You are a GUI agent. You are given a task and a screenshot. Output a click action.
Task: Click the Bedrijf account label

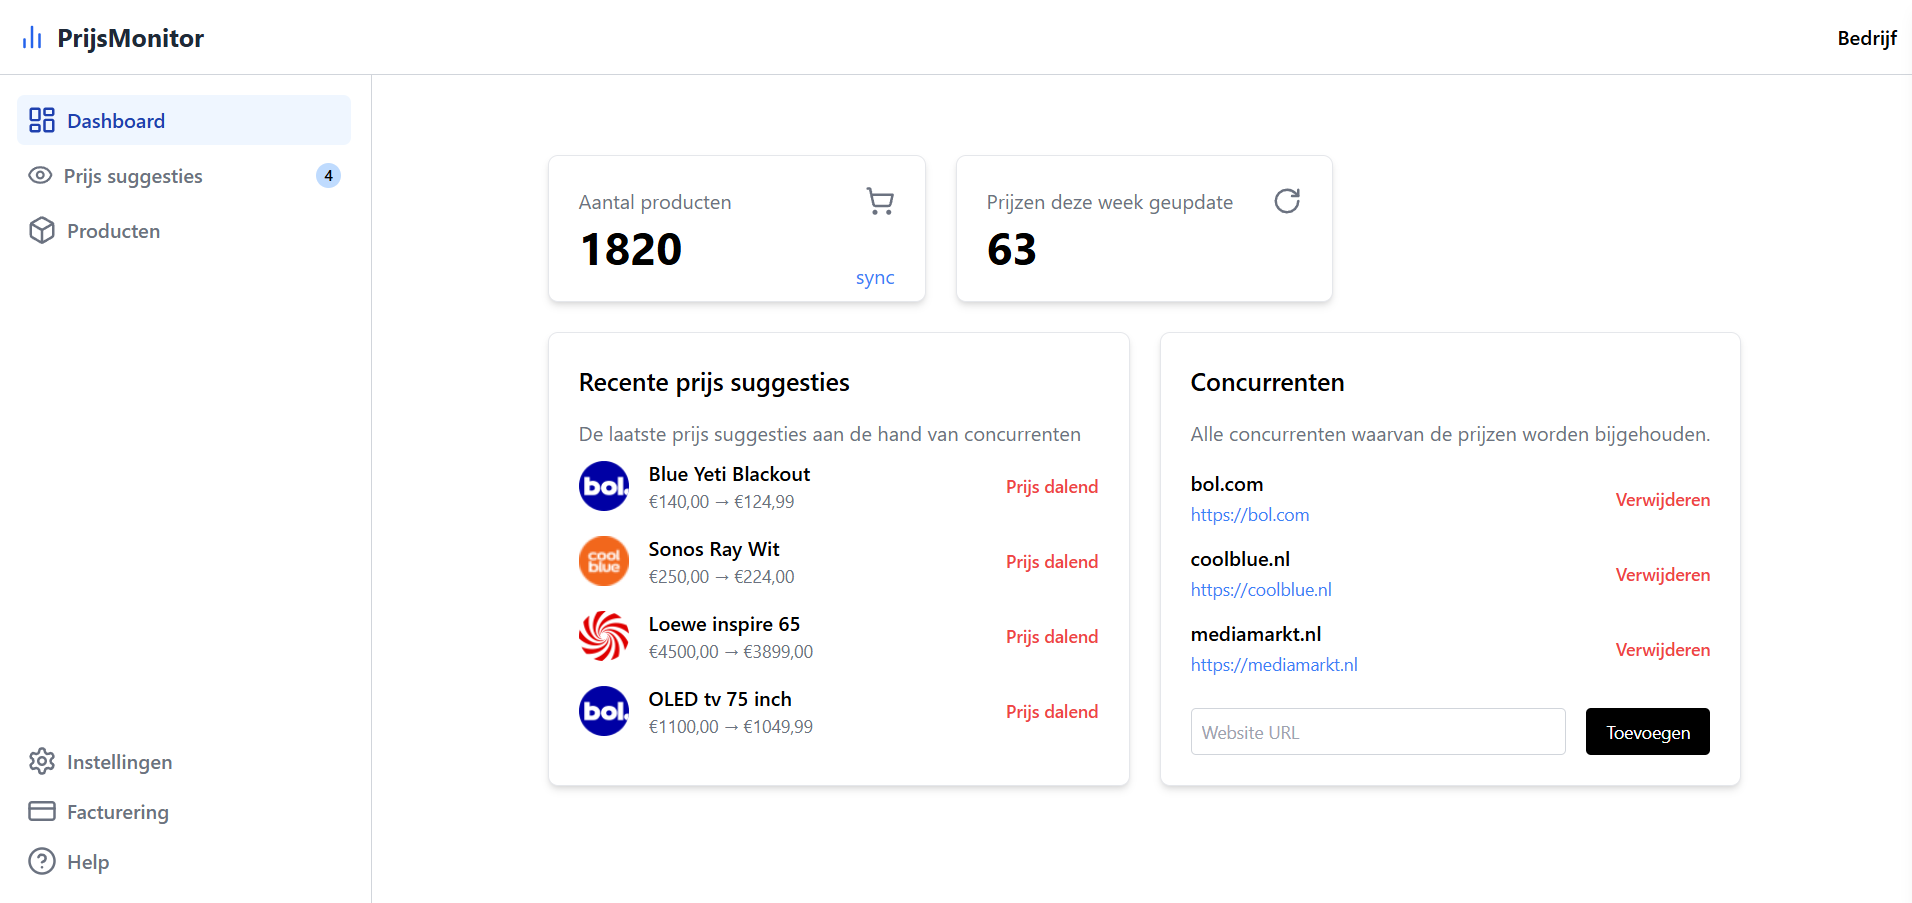[1866, 38]
